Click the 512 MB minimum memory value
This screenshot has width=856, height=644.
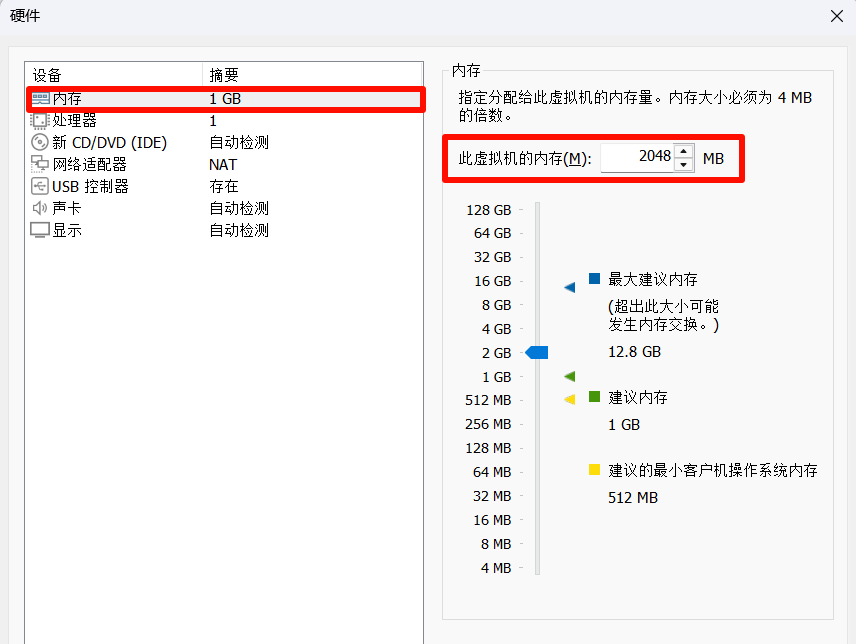tap(633, 498)
